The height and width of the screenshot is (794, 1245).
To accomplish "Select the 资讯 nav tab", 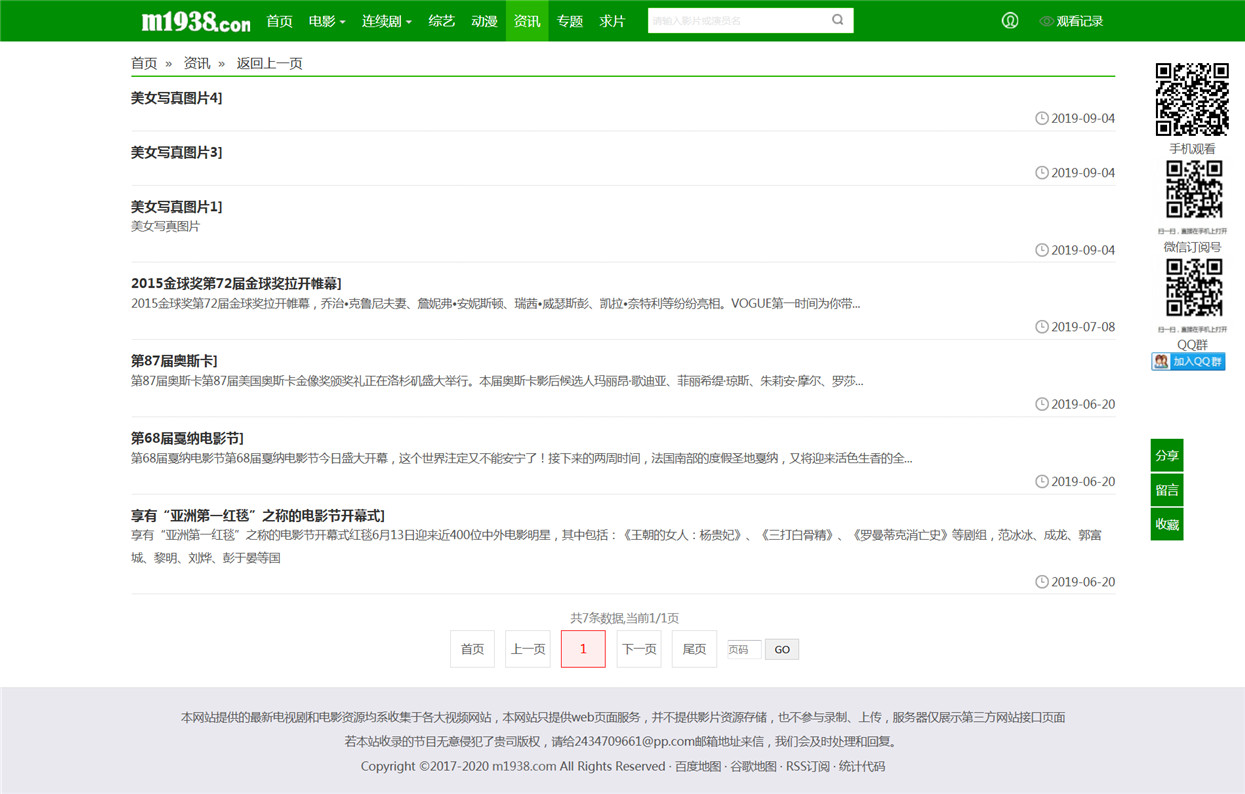I will pyautogui.click(x=527, y=21).
